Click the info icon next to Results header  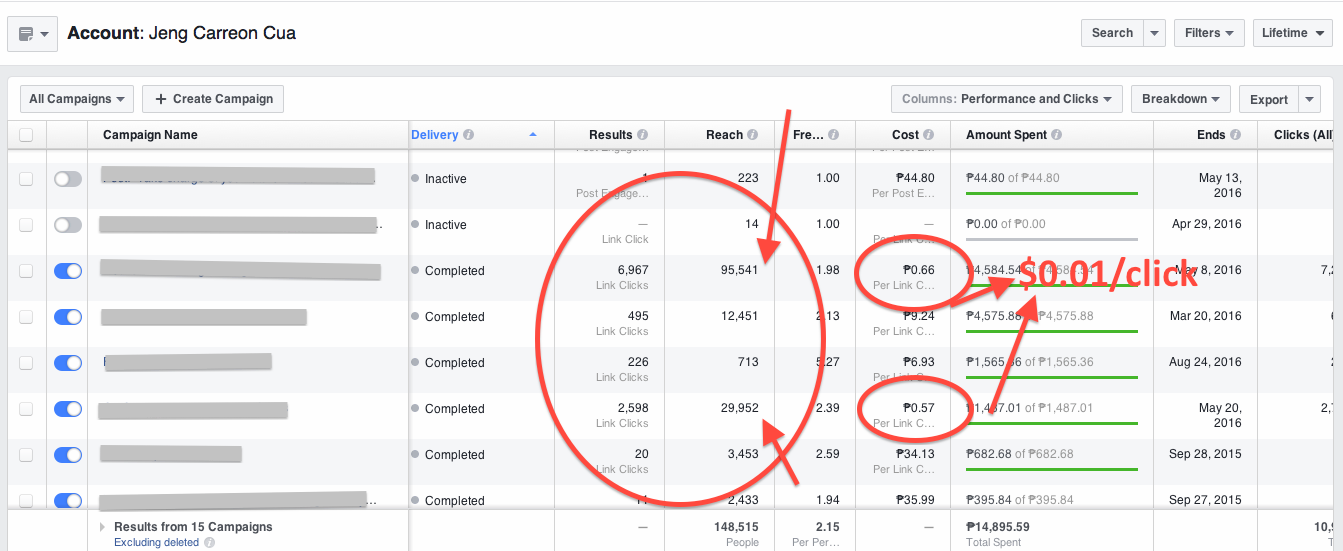click(643, 135)
